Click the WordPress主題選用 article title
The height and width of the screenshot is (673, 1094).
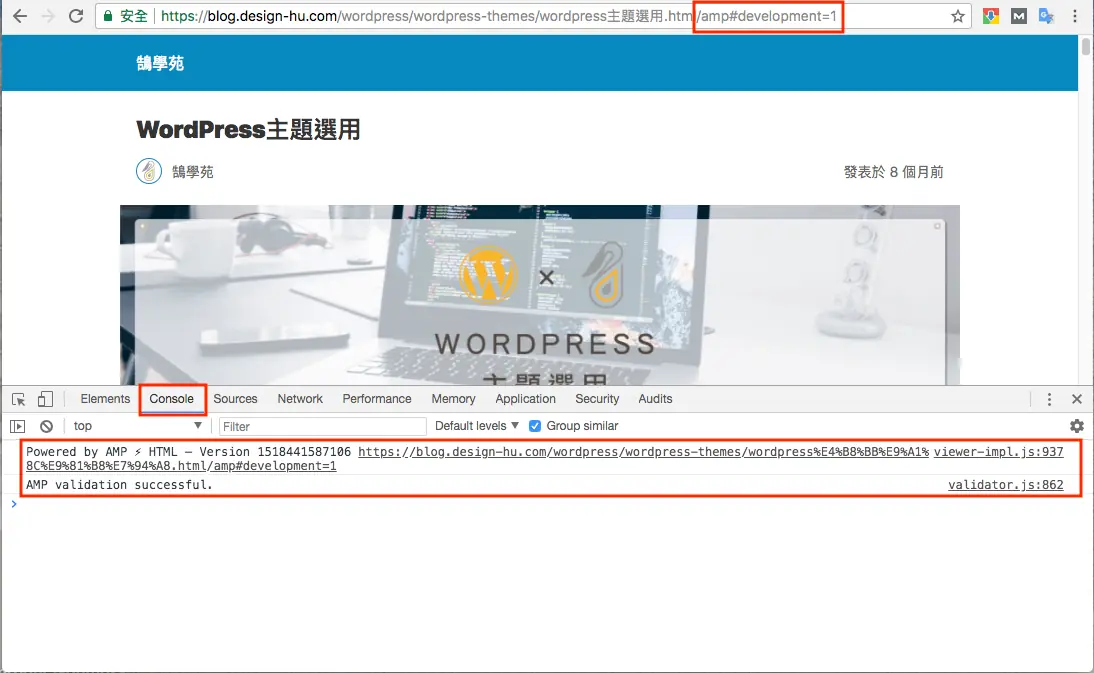point(248,129)
